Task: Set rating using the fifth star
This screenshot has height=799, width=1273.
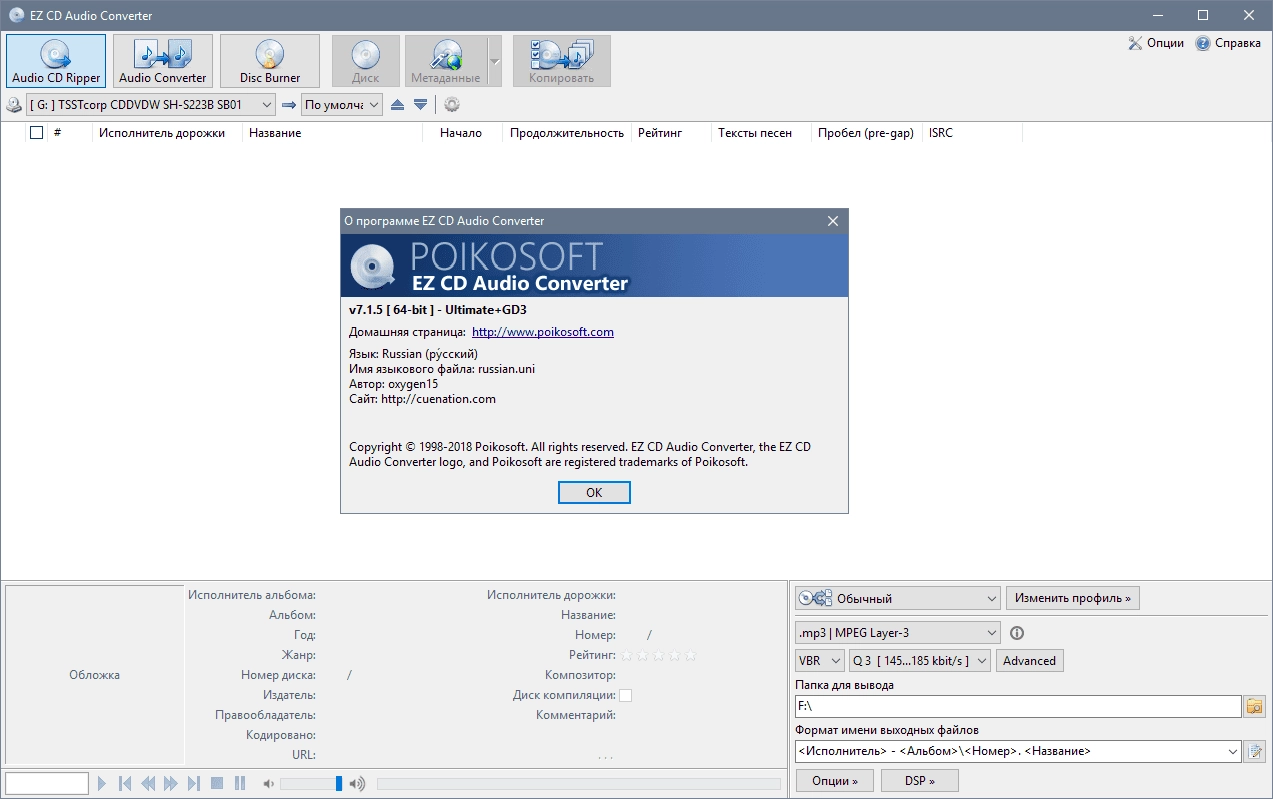Action: 690,655
